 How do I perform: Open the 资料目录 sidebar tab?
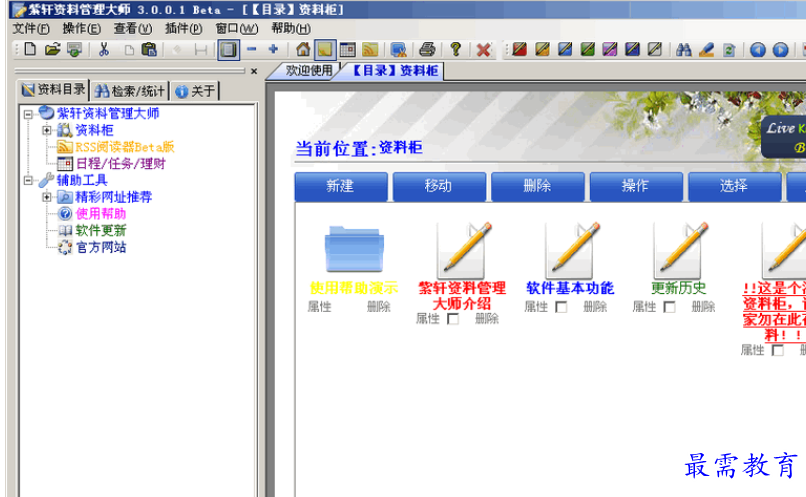53,90
